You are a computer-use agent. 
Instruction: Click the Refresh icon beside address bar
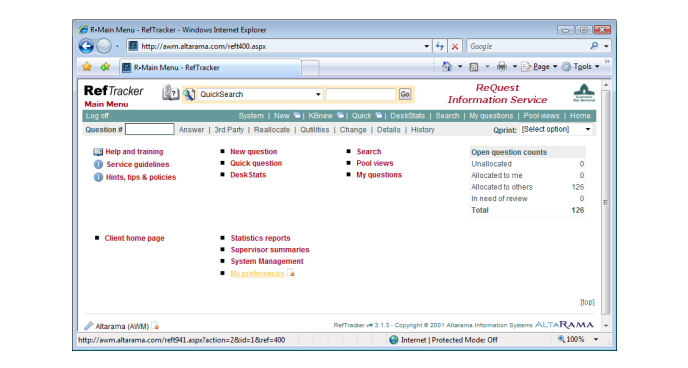(x=440, y=46)
